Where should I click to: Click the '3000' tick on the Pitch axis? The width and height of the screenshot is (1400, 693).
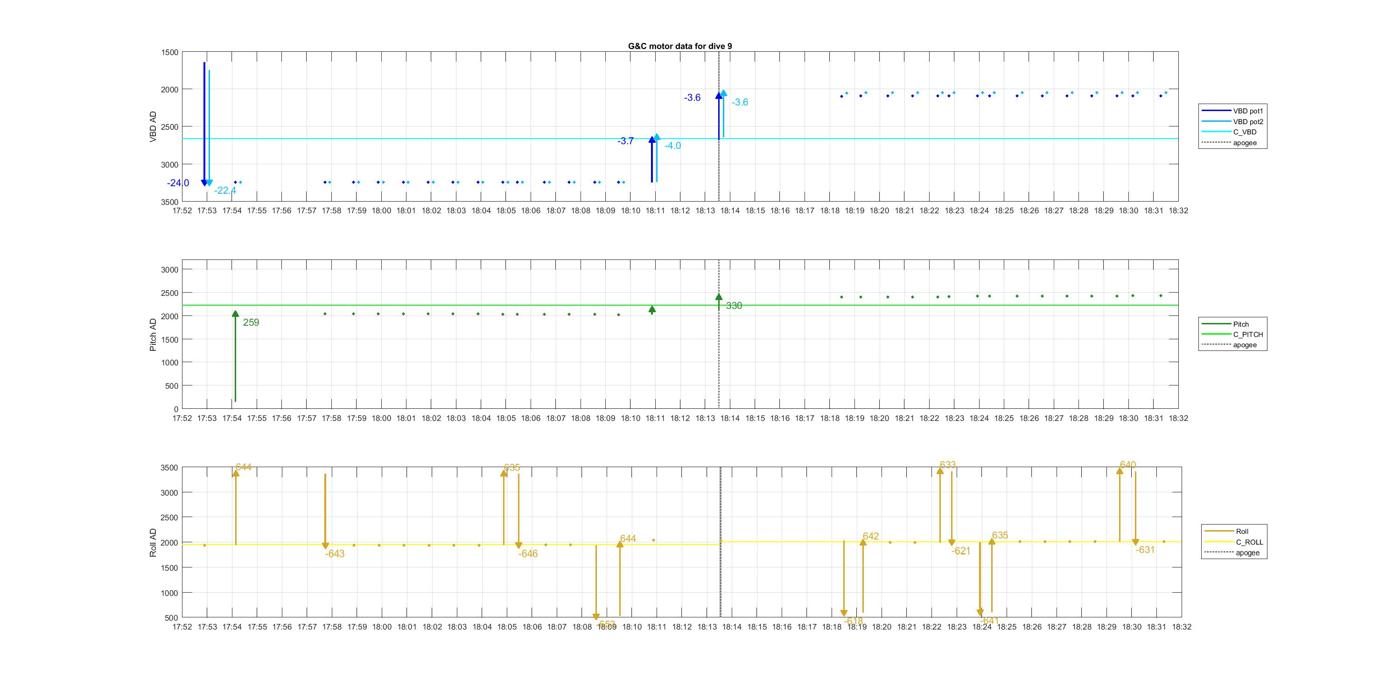coord(170,270)
